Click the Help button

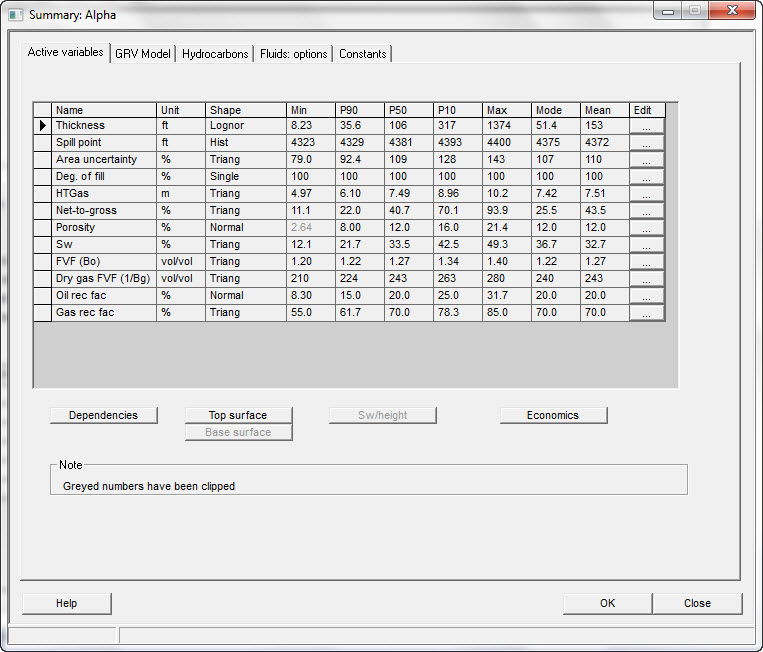point(67,603)
